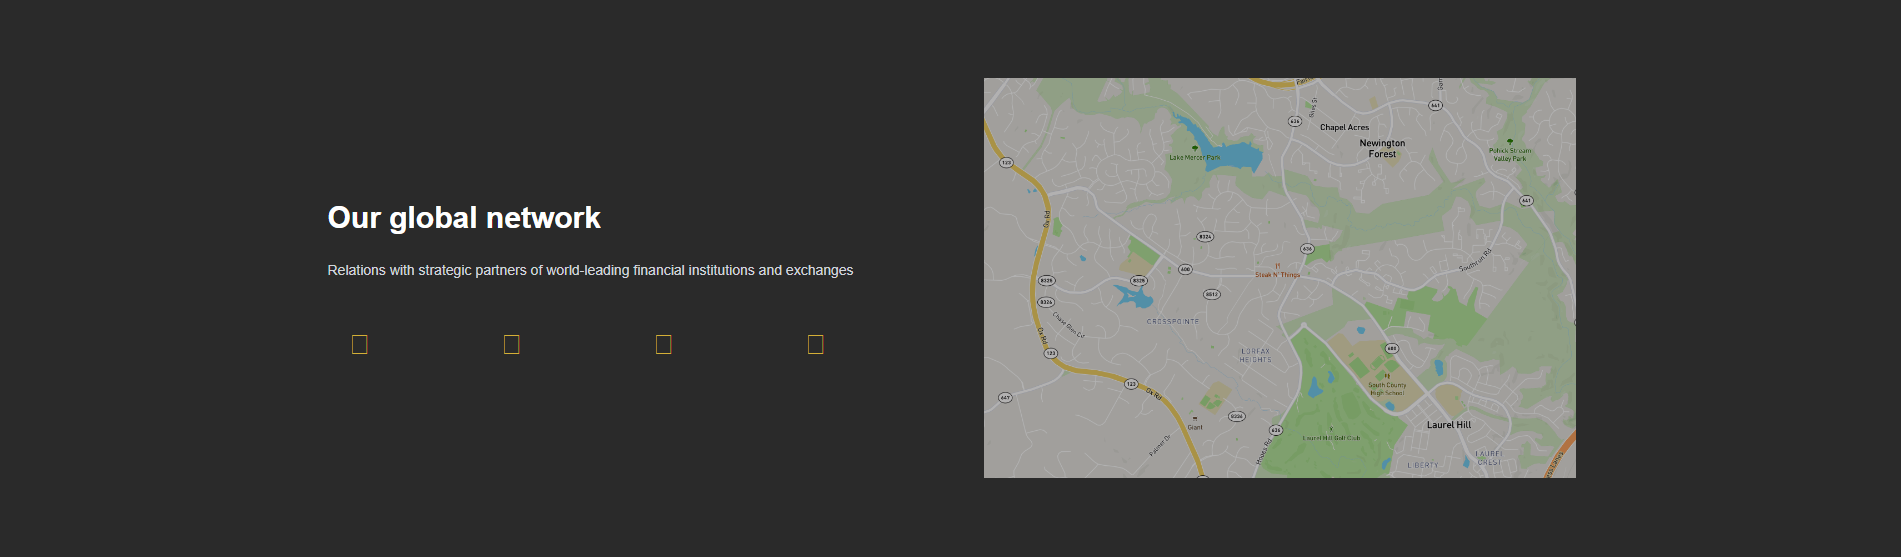Click the Chase Glen Cir road label

point(1068,325)
